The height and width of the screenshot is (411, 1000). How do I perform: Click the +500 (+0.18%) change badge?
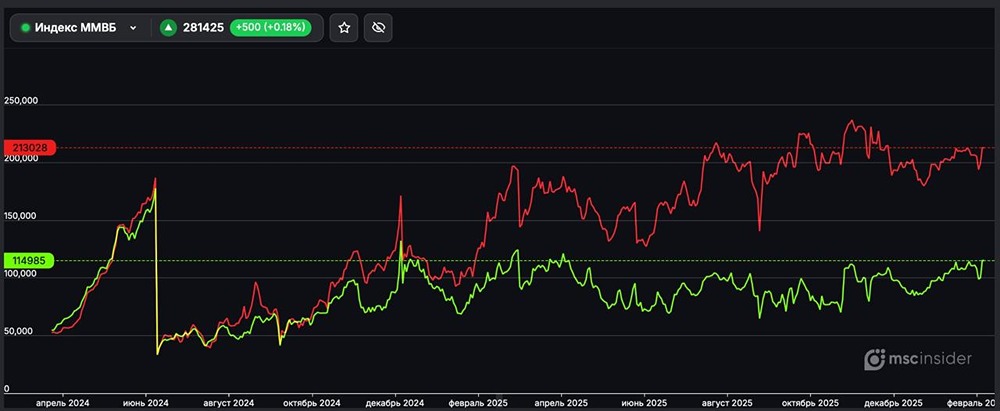coord(278,28)
